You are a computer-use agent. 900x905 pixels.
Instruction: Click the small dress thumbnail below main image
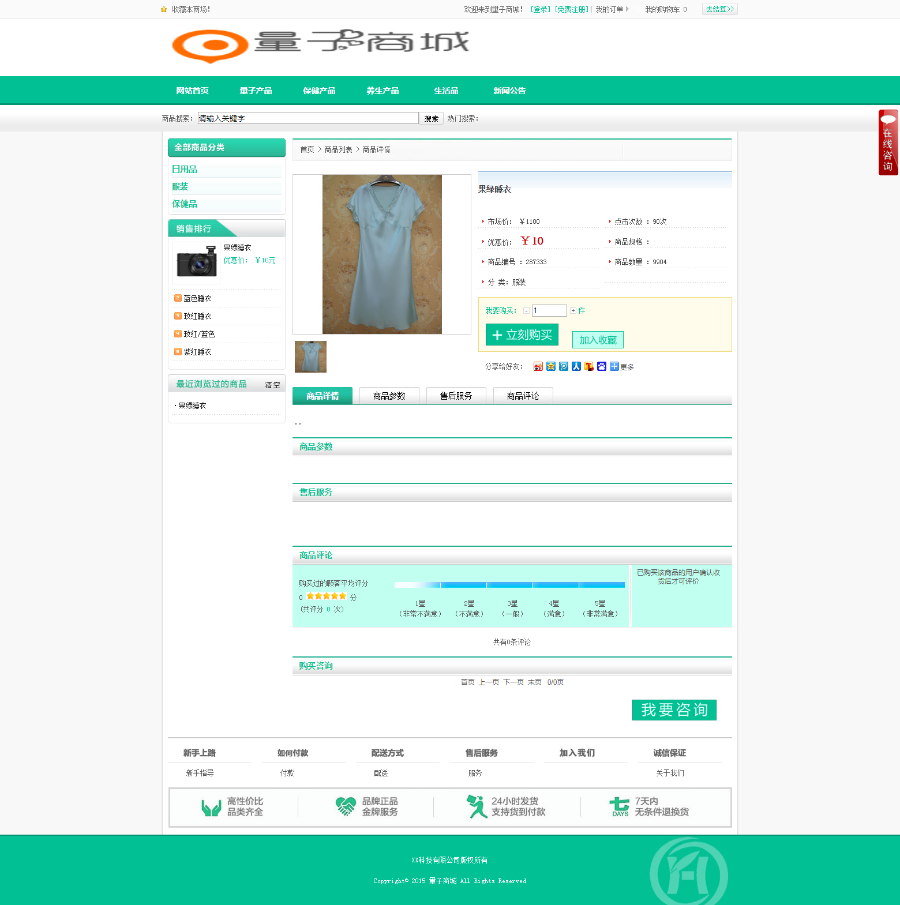point(311,357)
